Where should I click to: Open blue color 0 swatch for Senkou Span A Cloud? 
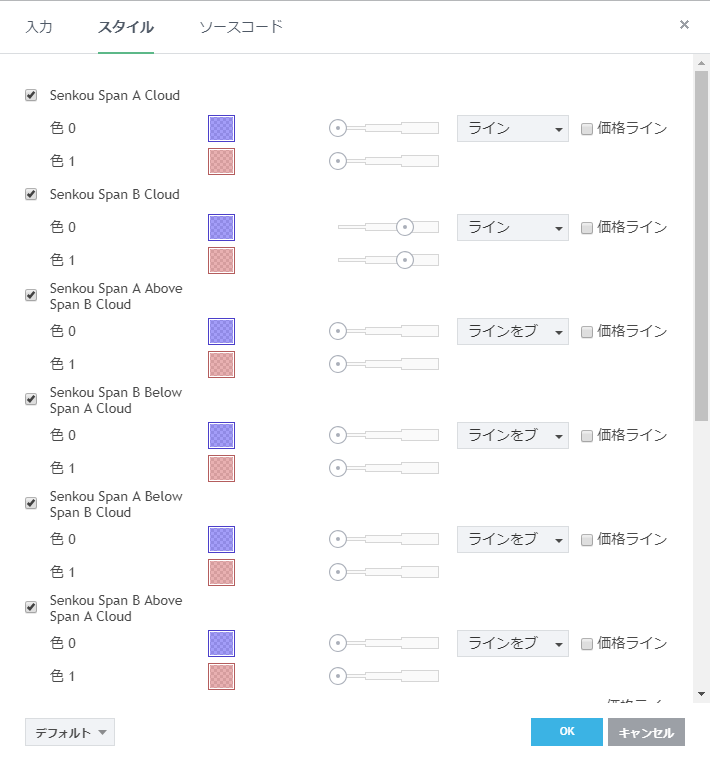(x=221, y=128)
